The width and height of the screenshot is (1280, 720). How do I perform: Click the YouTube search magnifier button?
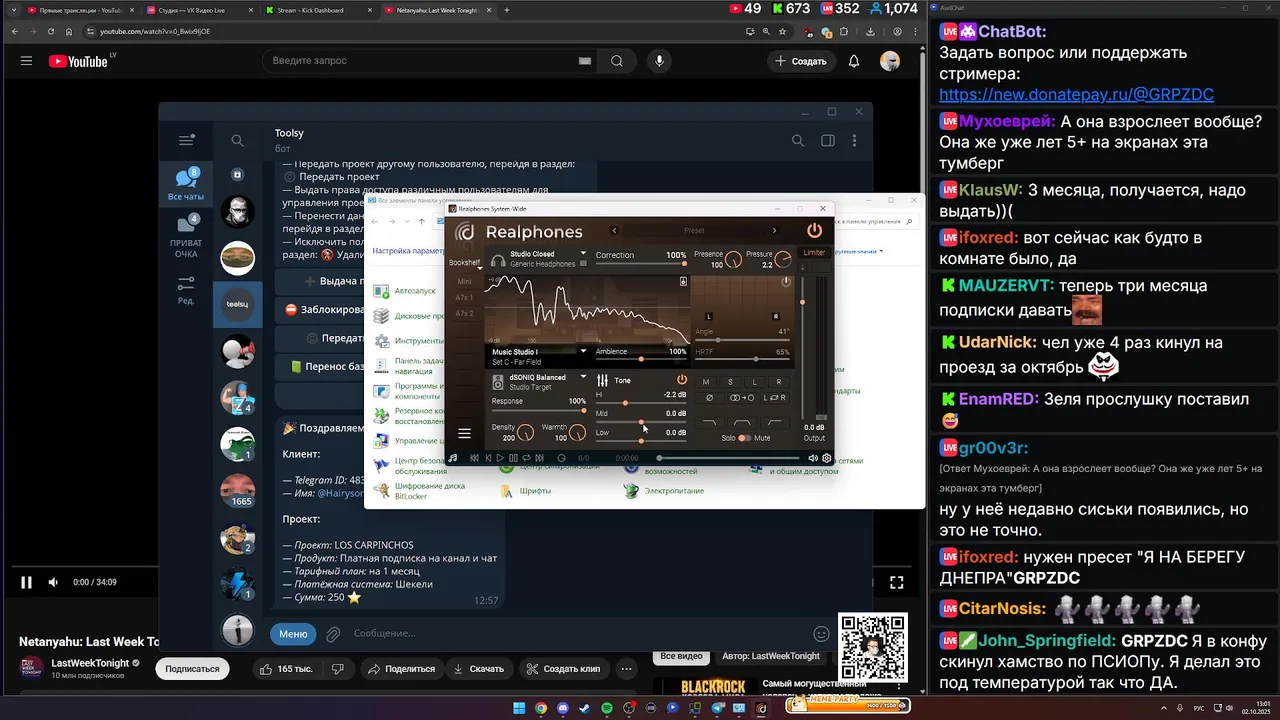pos(617,61)
